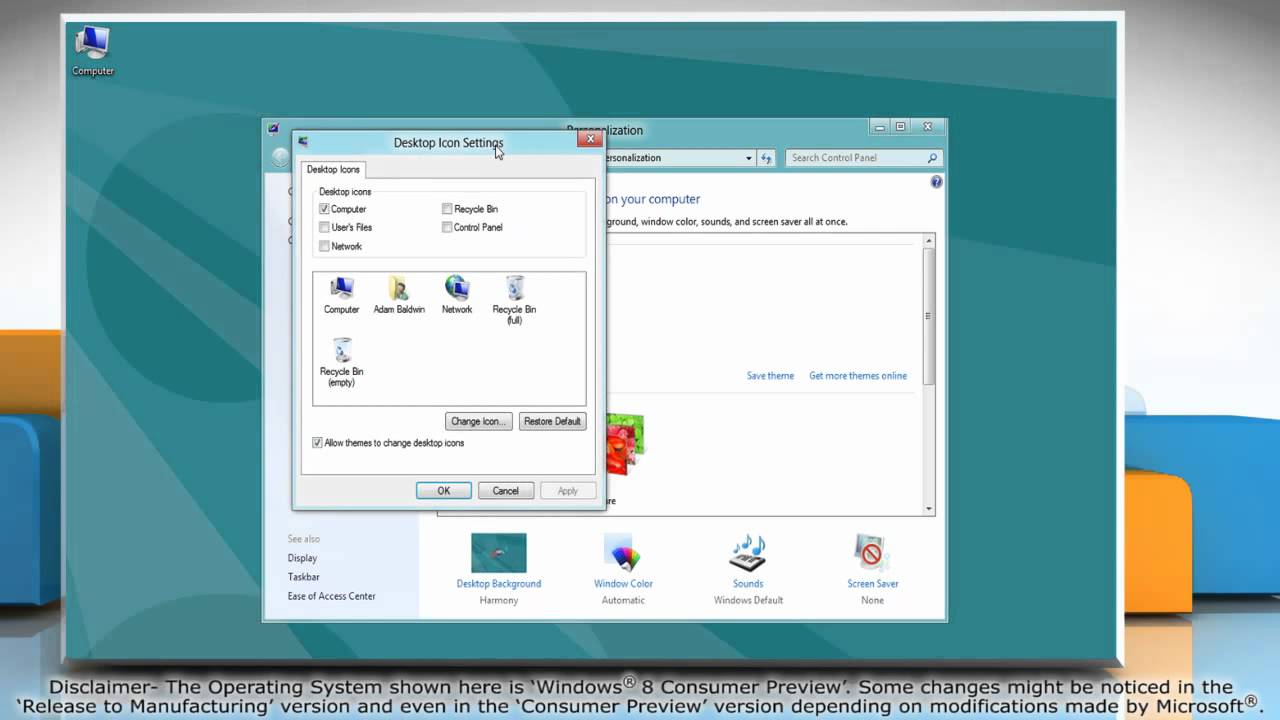Check the Network checkbox
This screenshot has height=720, width=1280.
pos(324,246)
